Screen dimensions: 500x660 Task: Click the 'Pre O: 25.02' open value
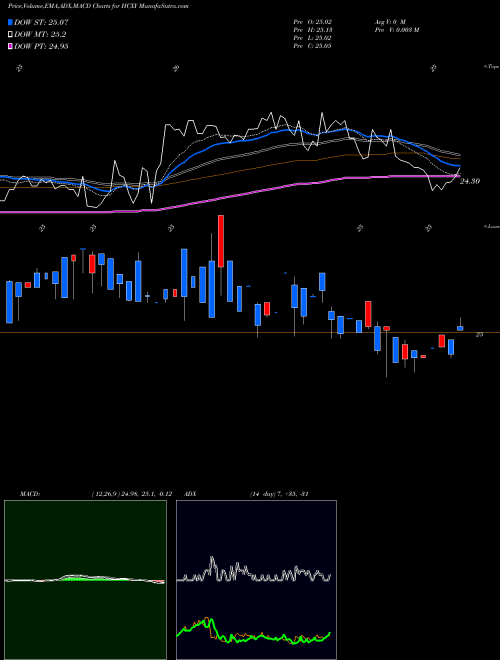[313, 21]
